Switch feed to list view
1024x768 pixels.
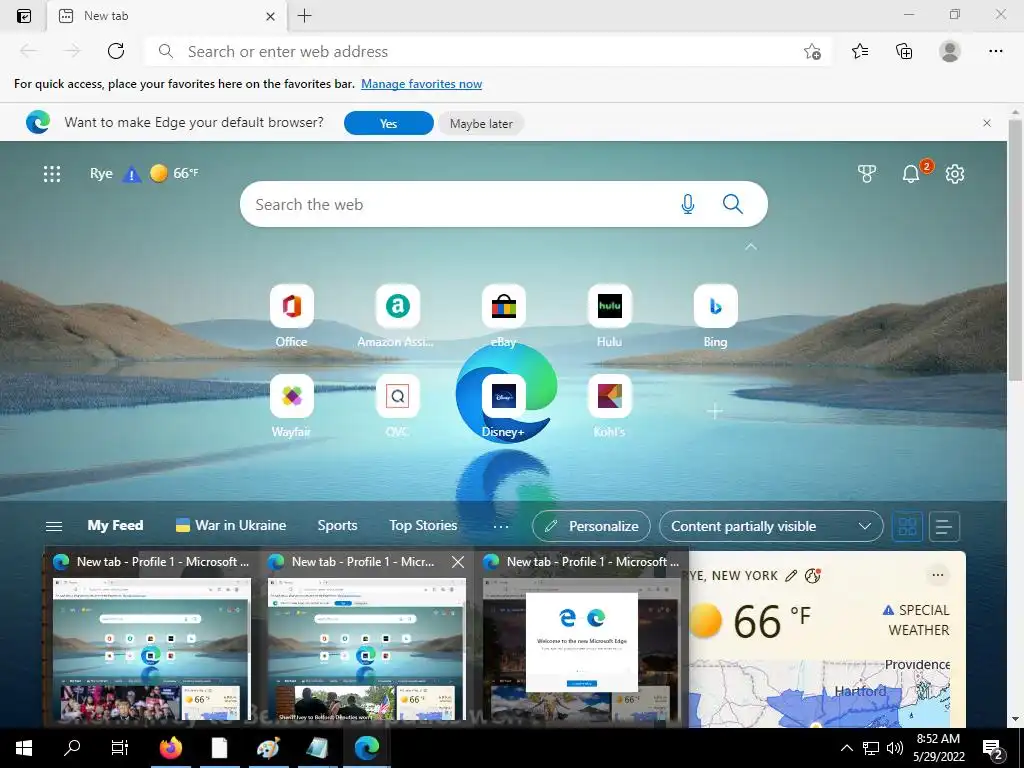[x=944, y=526]
